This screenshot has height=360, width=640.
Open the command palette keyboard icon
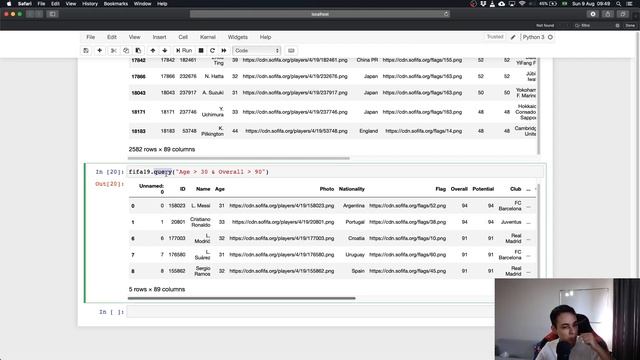[x=291, y=51]
